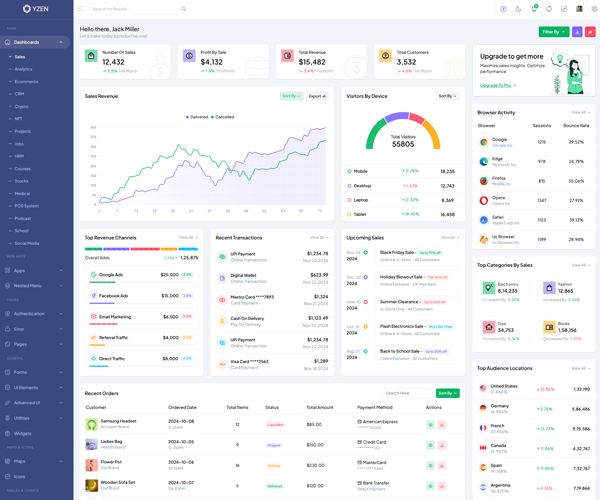The width and height of the screenshot is (600, 500).
Task: Select Analytics in the sidebar
Action: coord(23,69)
